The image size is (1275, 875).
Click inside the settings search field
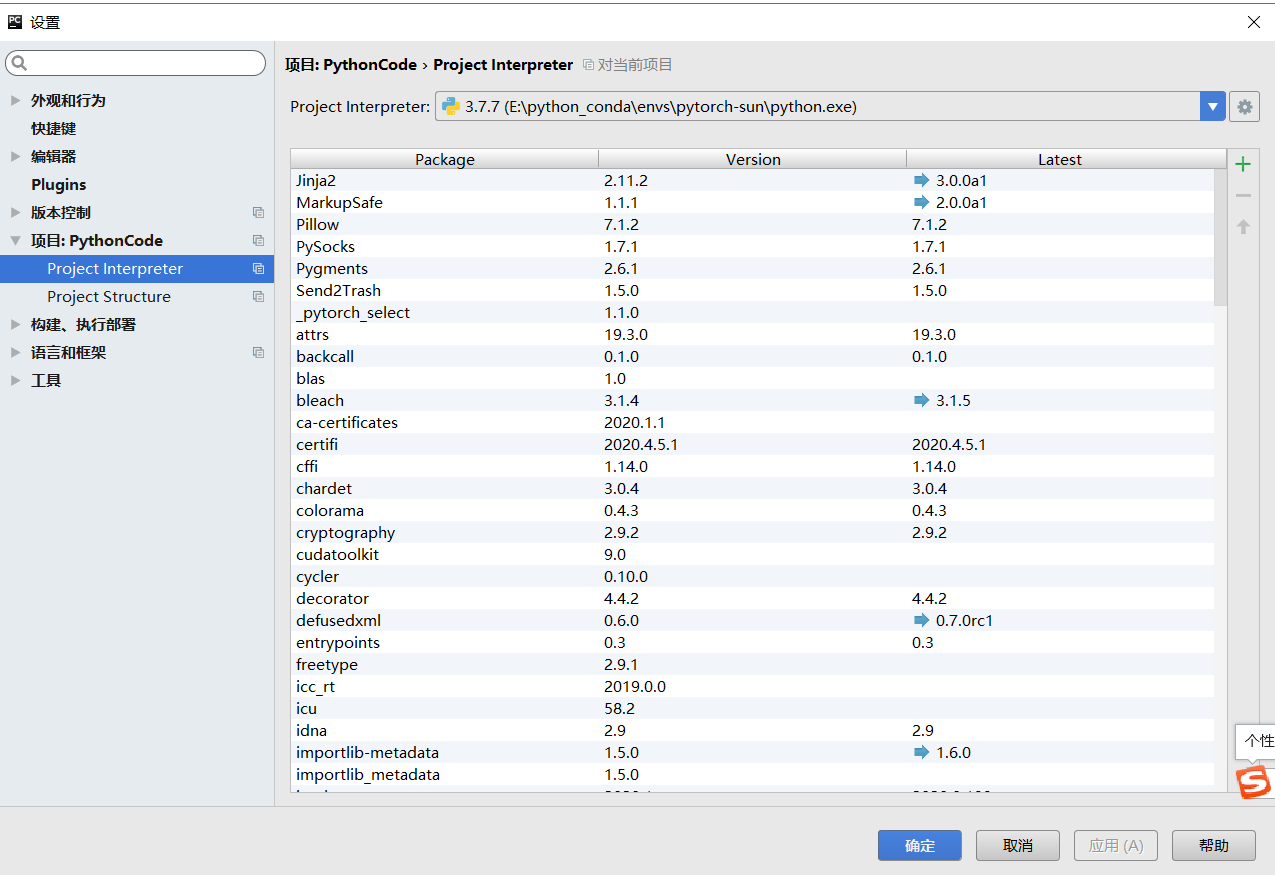pos(135,62)
